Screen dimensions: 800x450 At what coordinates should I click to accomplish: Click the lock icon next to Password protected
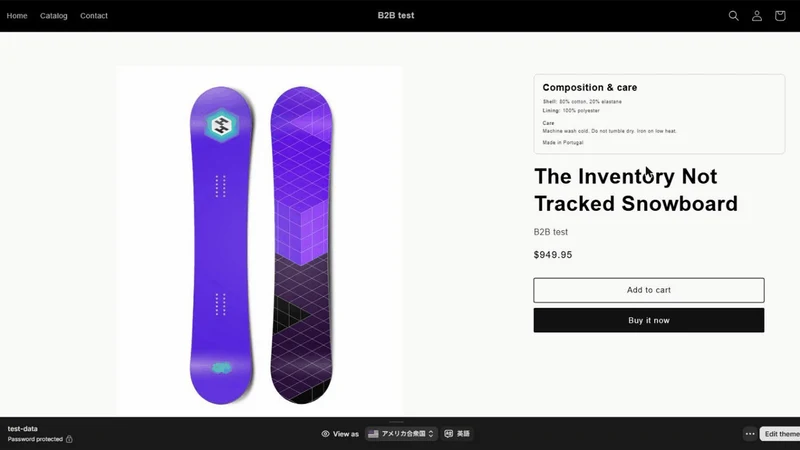pyautogui.click(x=69, y=439)
